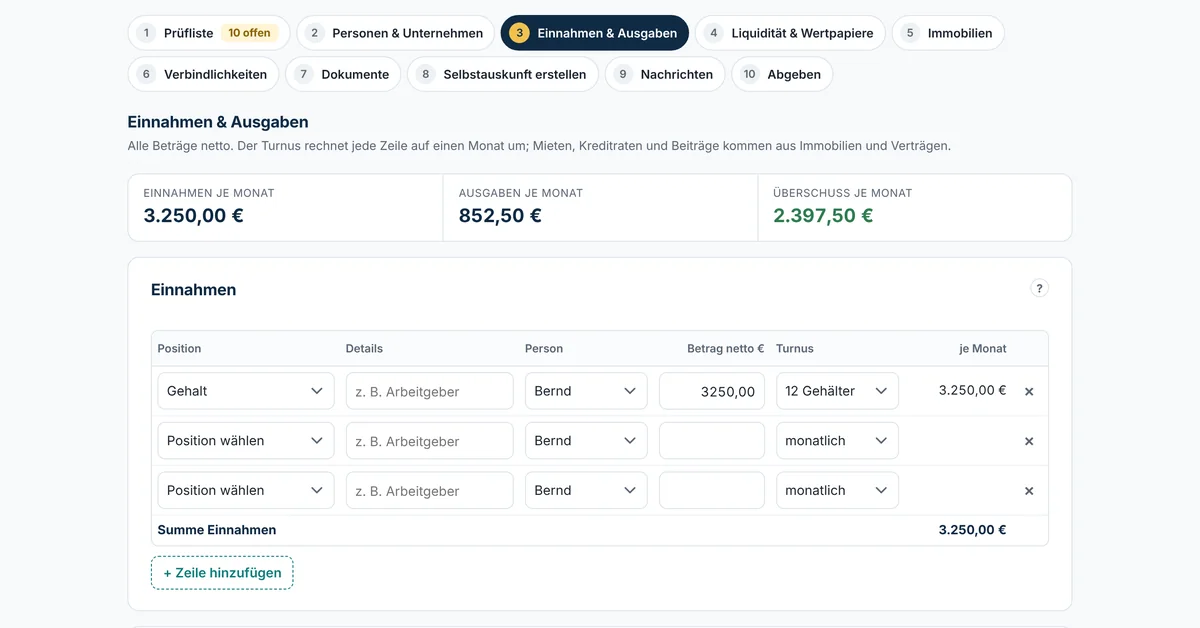1200x628 pixels.
Task: Click the Position column header
Action: (x=179, y=349)
